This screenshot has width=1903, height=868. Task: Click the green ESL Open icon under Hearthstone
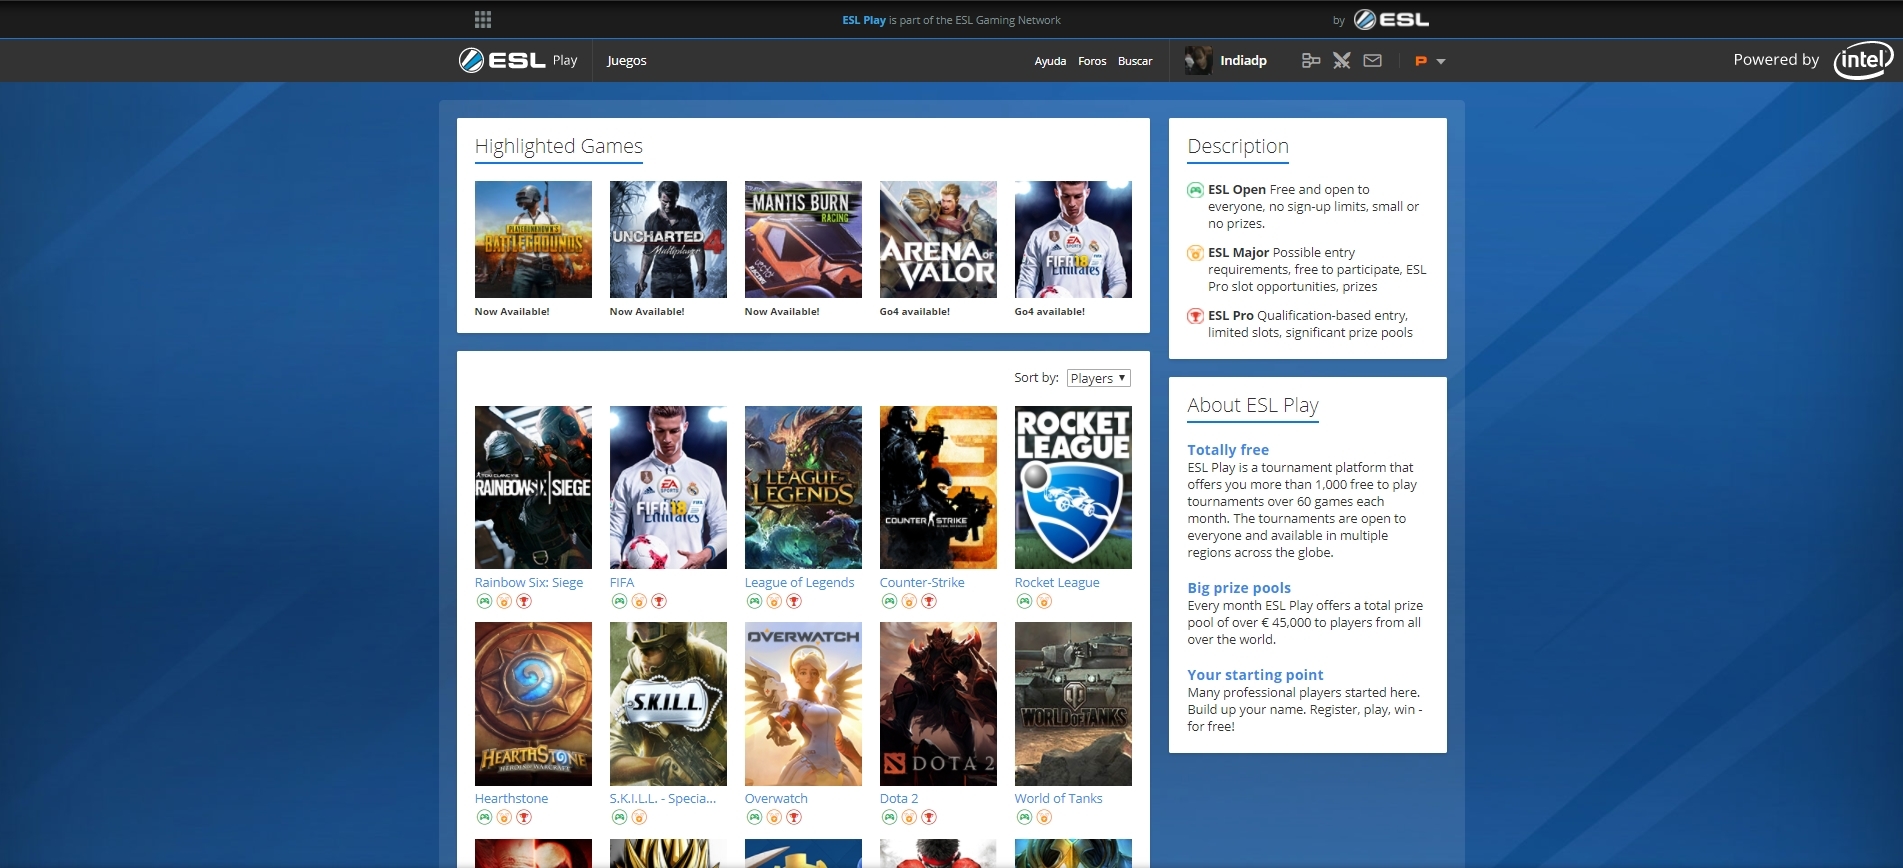click(x=484, y=817)
